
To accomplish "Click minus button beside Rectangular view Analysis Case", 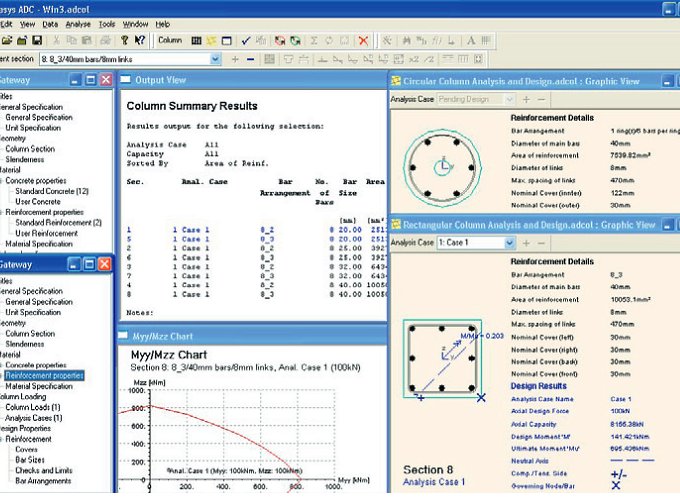I will click(541, 243).
